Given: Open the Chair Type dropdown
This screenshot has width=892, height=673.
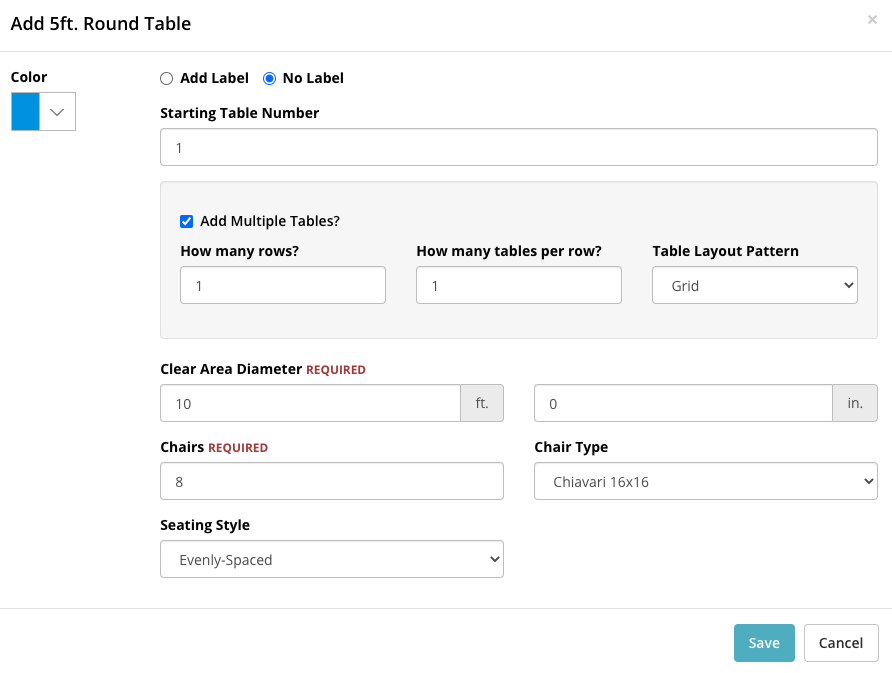Looking at the screenshot, I should click(x=705, y=481).
